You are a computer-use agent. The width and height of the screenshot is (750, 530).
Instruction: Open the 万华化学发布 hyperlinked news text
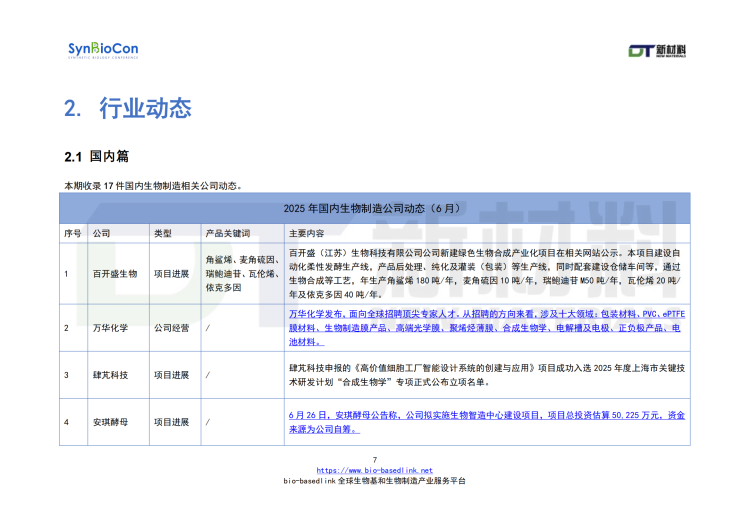point(484,327)
